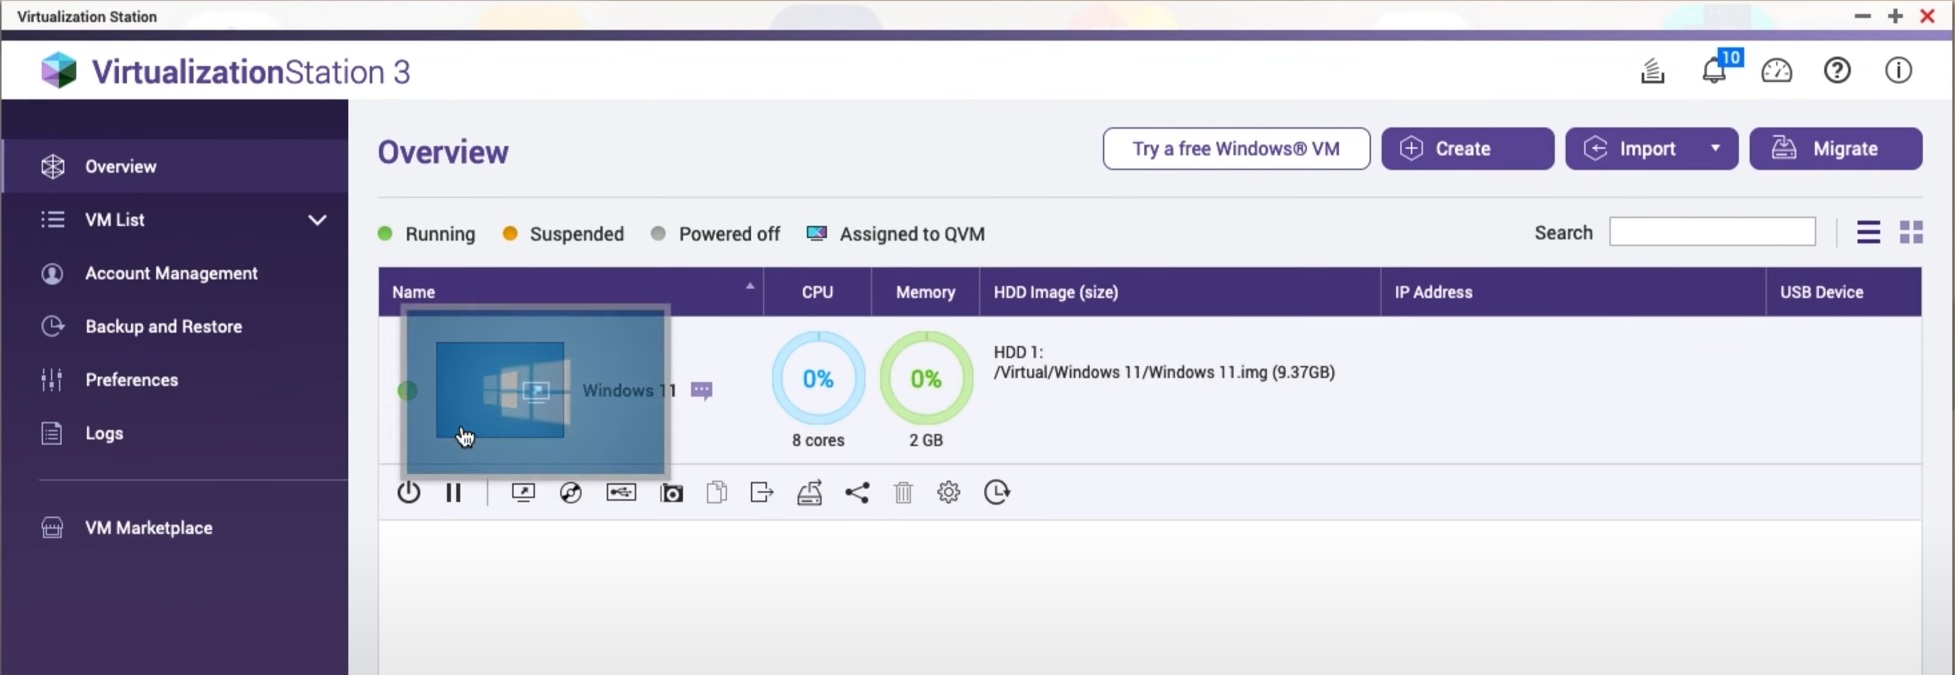
Task: Sort by the Name column header
Action: (571, 292)
